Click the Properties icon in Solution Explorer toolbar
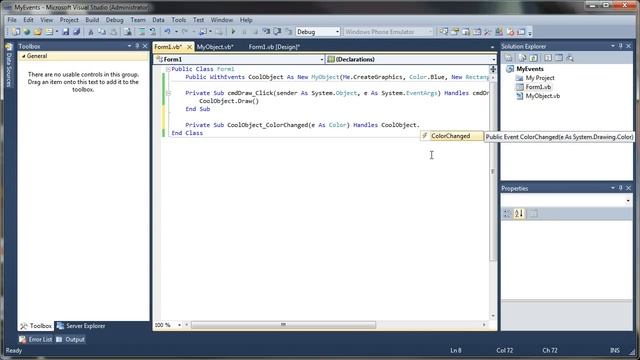640x360 pixels. [508, 58]
